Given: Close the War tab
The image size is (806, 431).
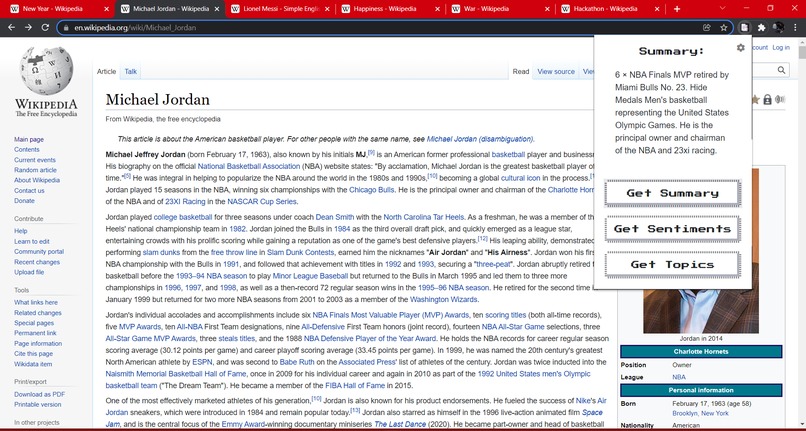Looking at the screenshot, I should pos(547,9).
